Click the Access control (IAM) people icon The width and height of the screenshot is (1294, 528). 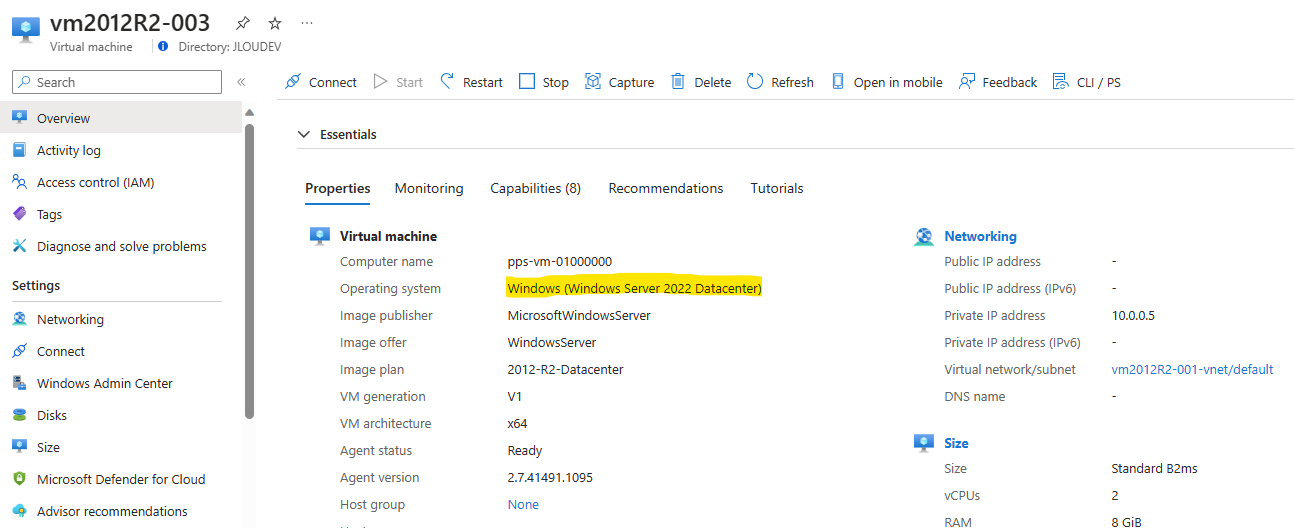(19, 182)
